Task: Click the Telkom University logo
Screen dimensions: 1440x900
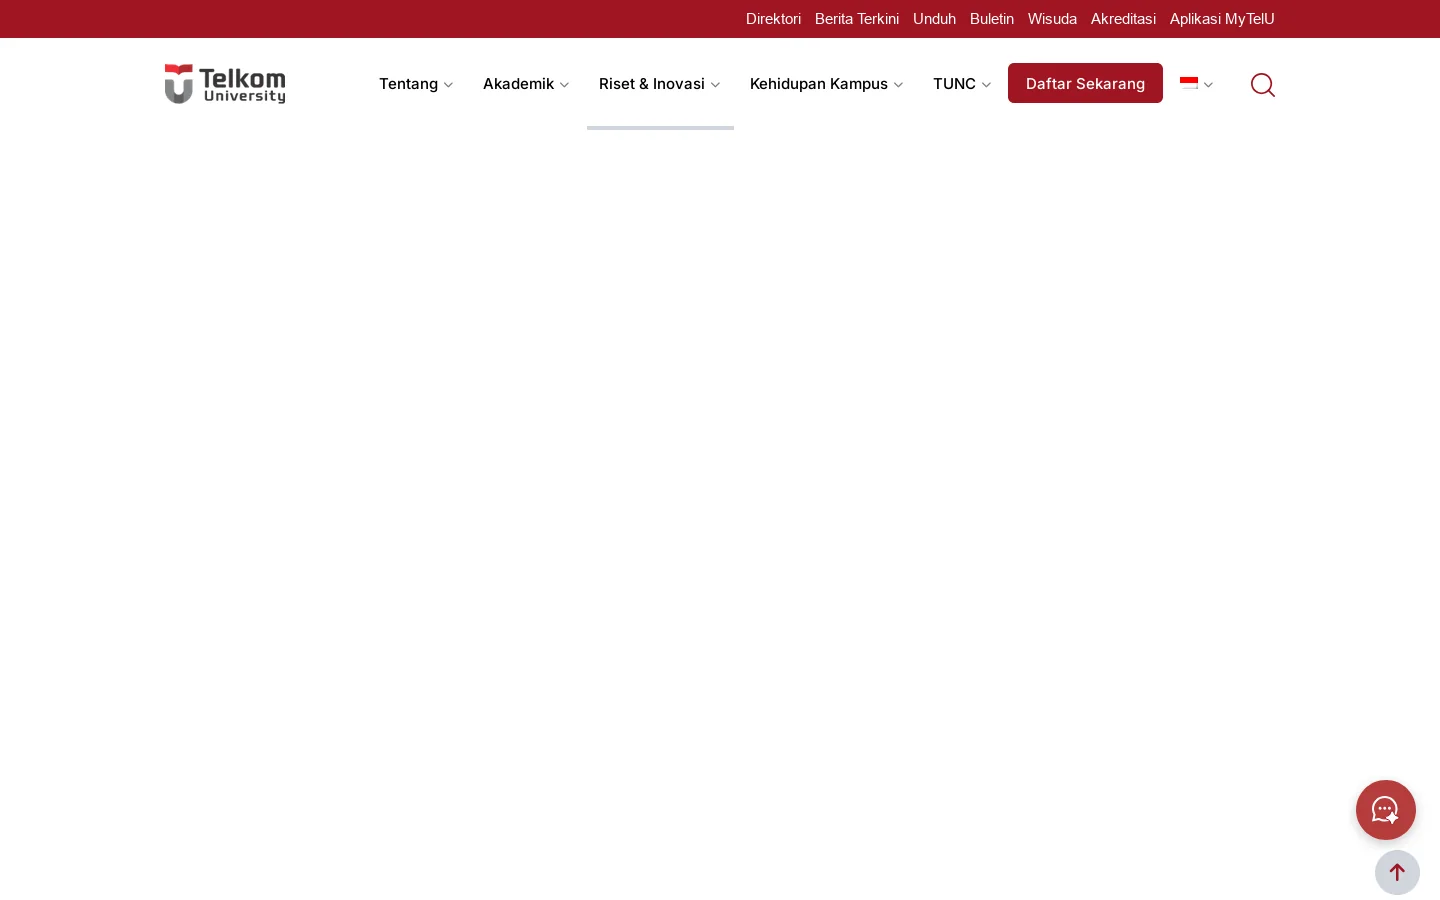Action: point(225,84)
